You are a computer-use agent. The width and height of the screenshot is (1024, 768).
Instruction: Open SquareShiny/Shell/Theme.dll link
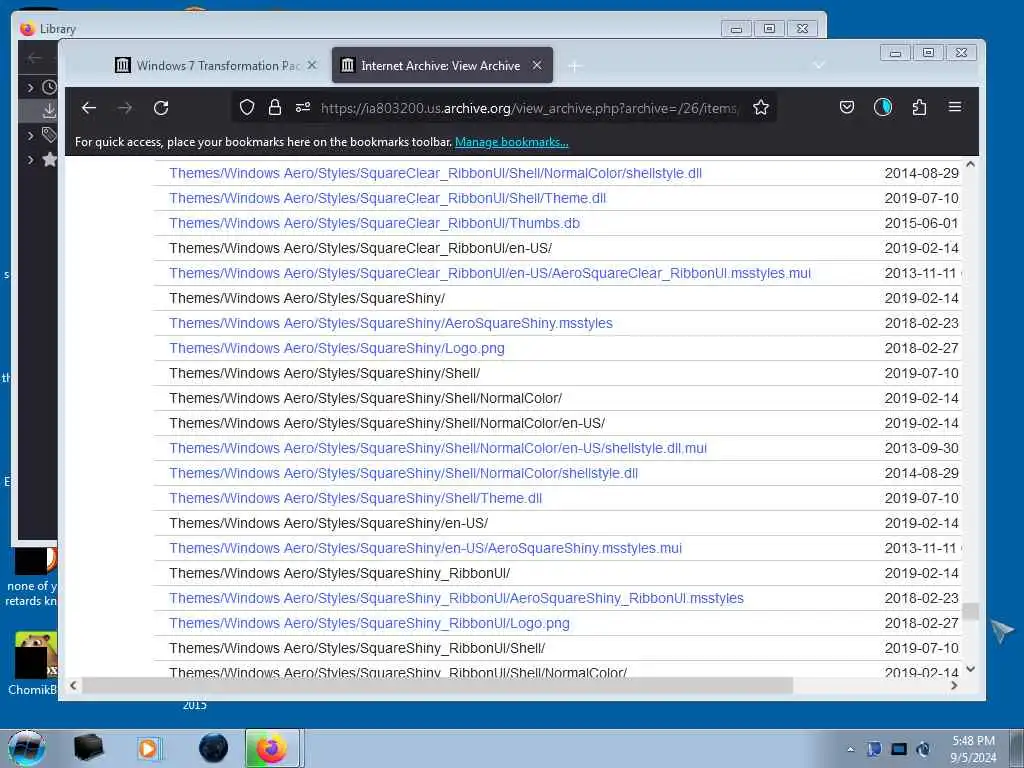[355, 498]
